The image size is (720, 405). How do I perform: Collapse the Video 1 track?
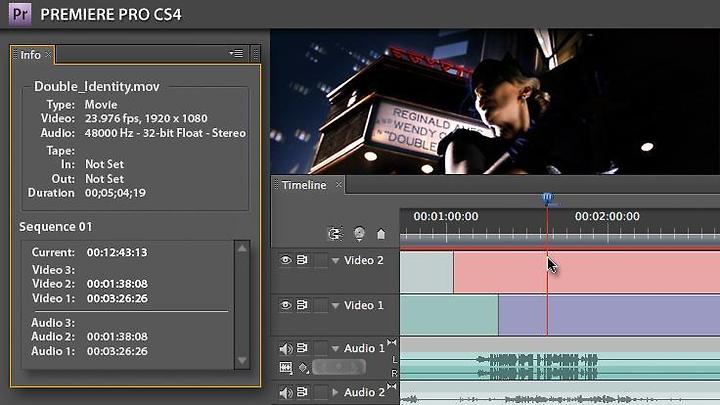pyautogui.click(x=335, y=306)
